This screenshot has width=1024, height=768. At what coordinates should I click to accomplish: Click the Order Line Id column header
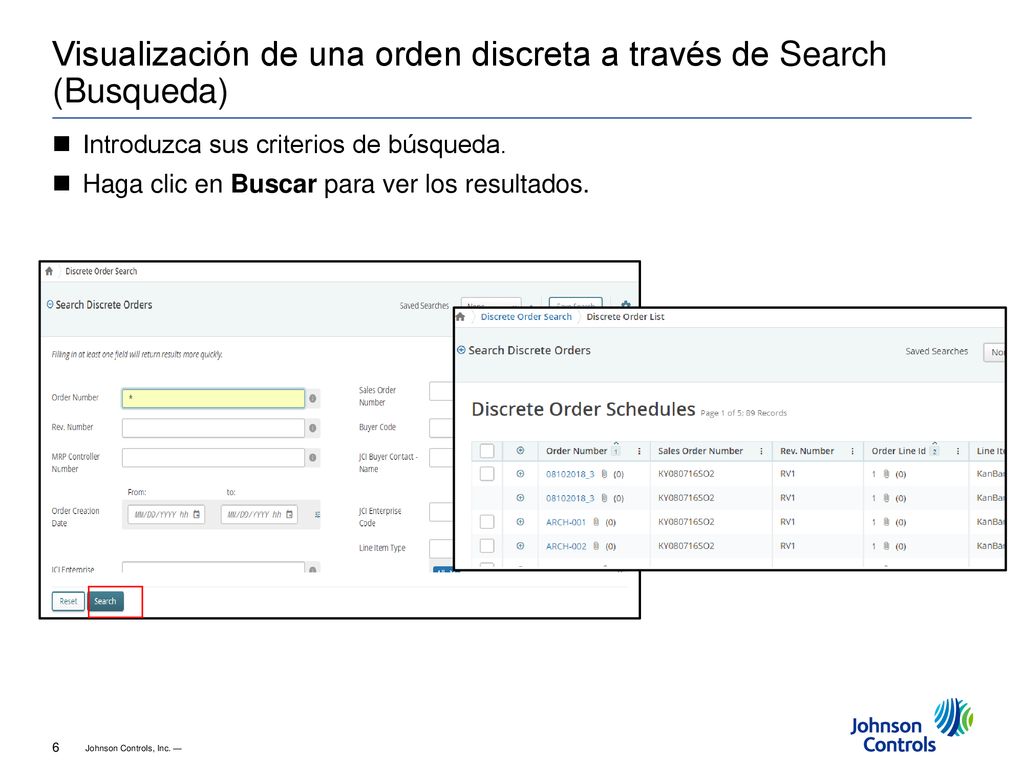[x=898, y=451]
